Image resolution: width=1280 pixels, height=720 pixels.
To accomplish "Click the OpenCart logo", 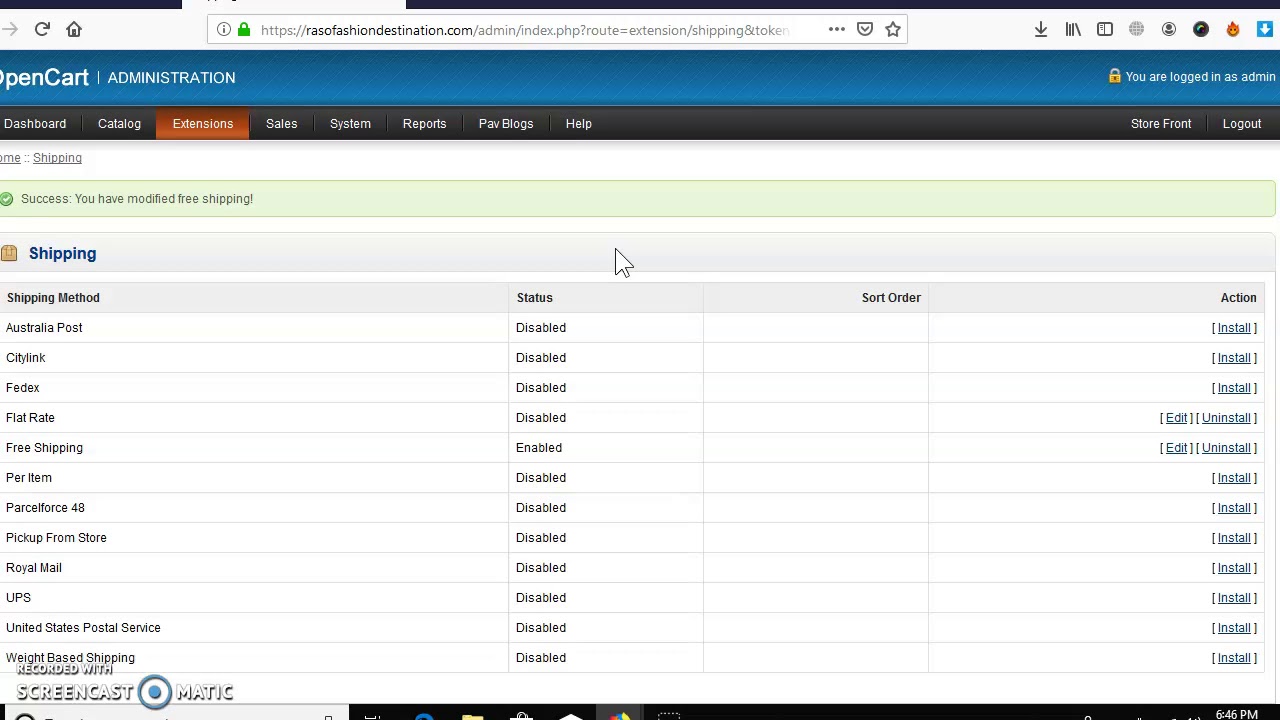I will click(44, 78).
